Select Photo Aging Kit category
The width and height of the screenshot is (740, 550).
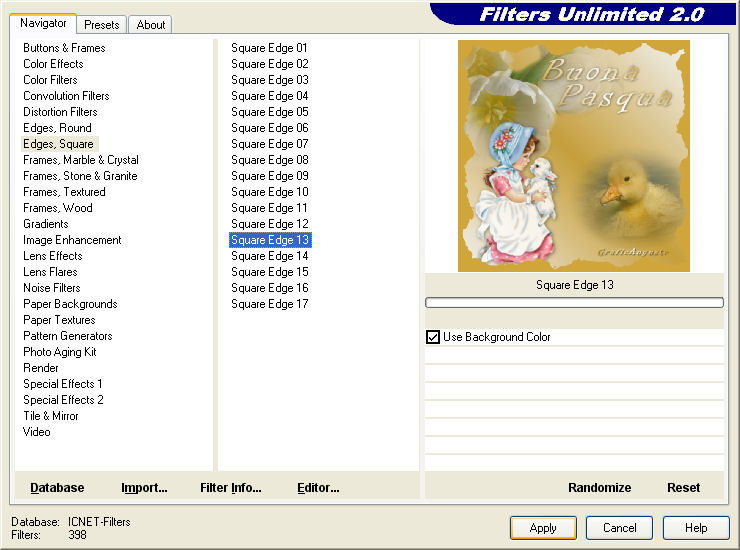(x=59, y=352)
